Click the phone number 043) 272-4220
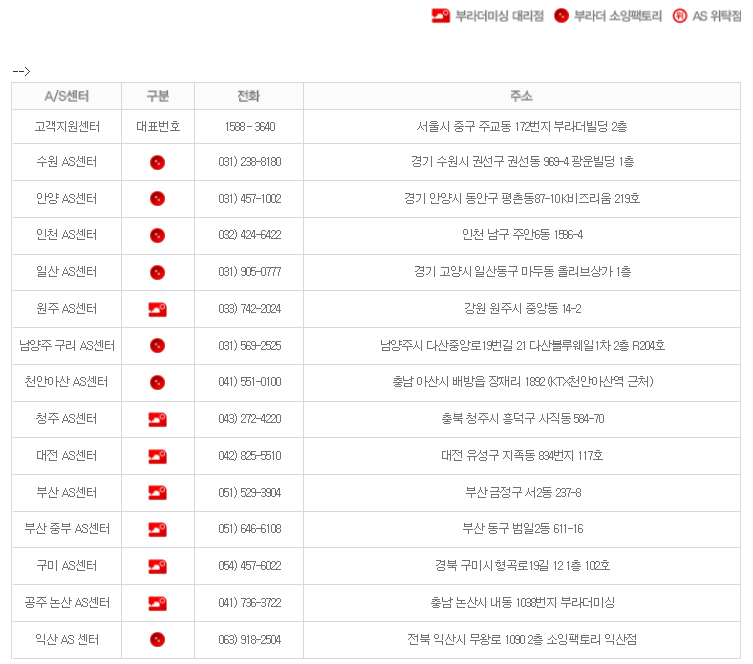The width and height of the screenshot is (753, 664). coord(250,419)
